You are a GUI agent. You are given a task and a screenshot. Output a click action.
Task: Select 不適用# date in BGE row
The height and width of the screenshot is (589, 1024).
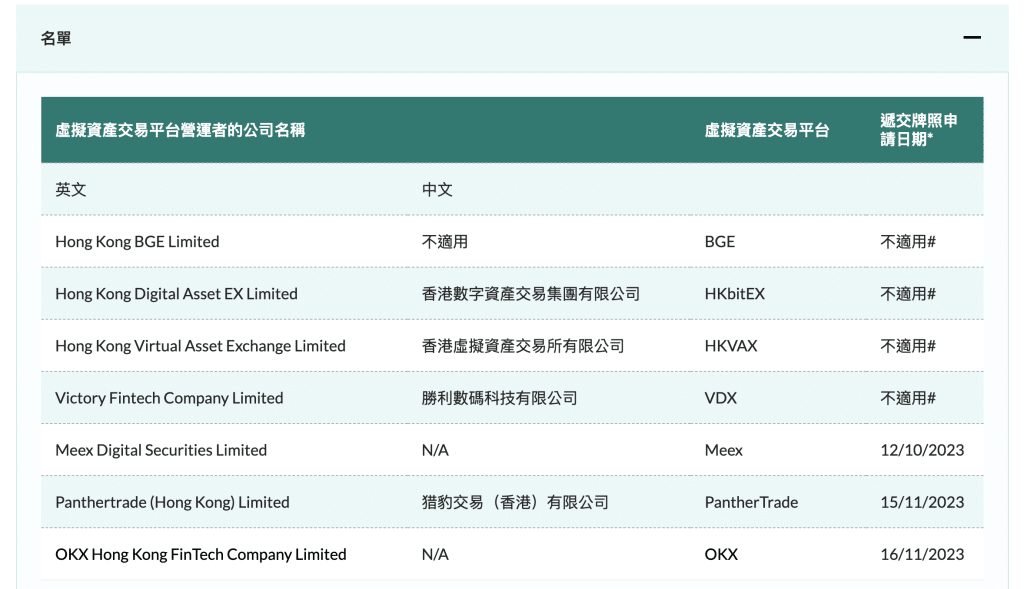pos(908,242)
